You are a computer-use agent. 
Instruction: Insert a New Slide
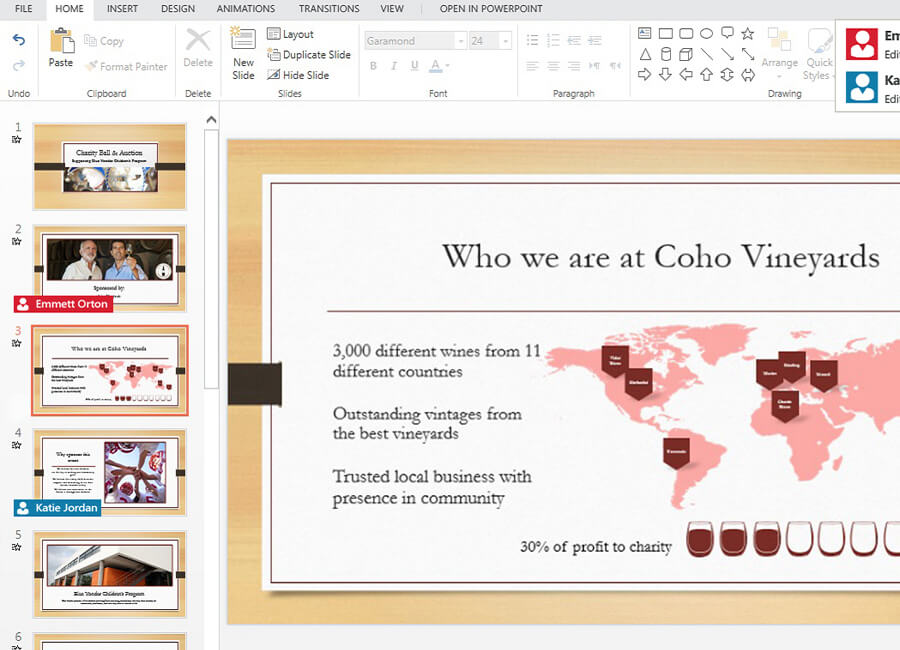[x=243, y=45]
